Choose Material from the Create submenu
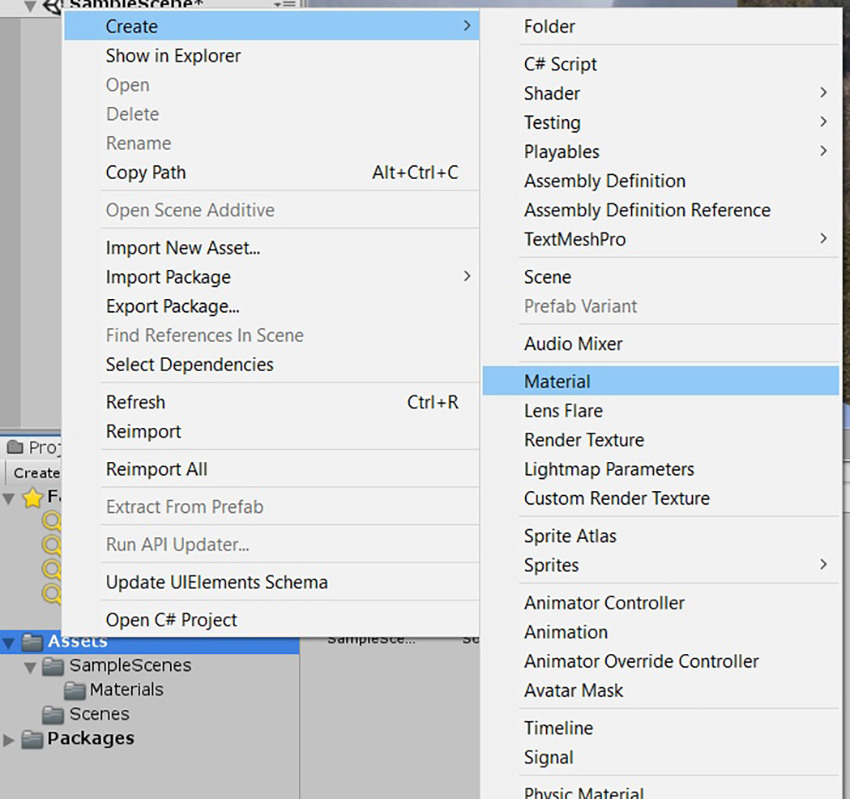The width and height of the screenshot is (850, 799). (661, 381)
